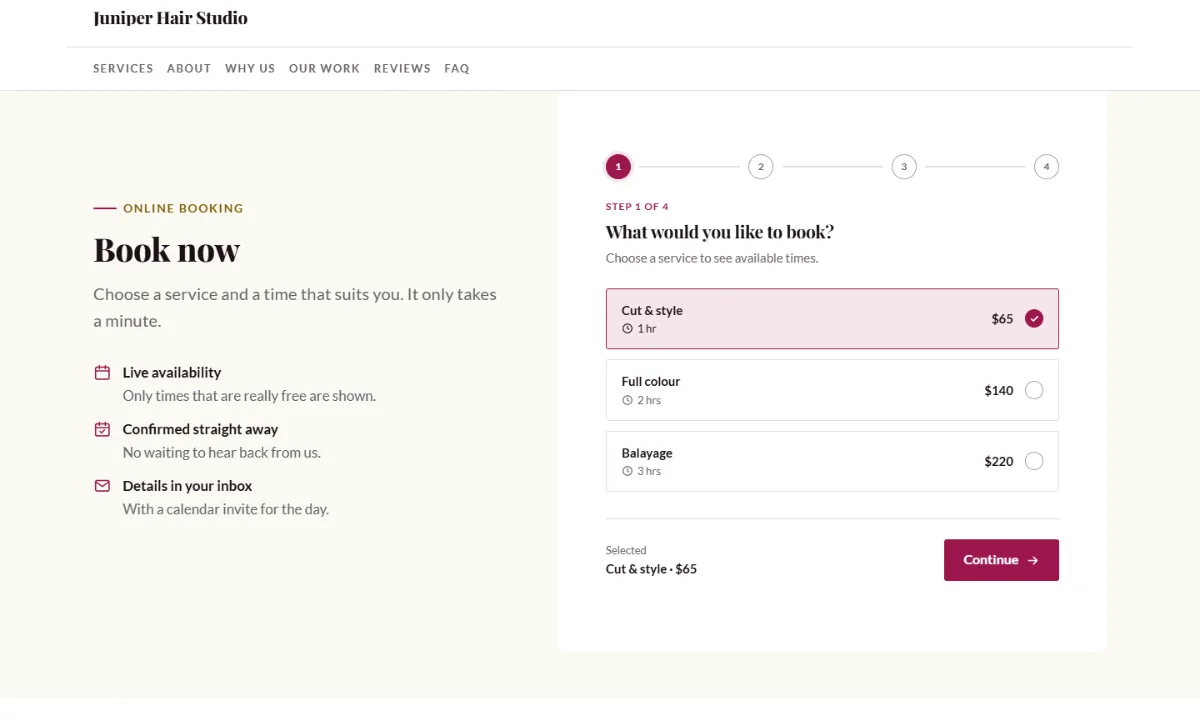Click the clock icon beside 2 hrs
The height and width of the screenshot is (721, 1200).
coord(627,400)
